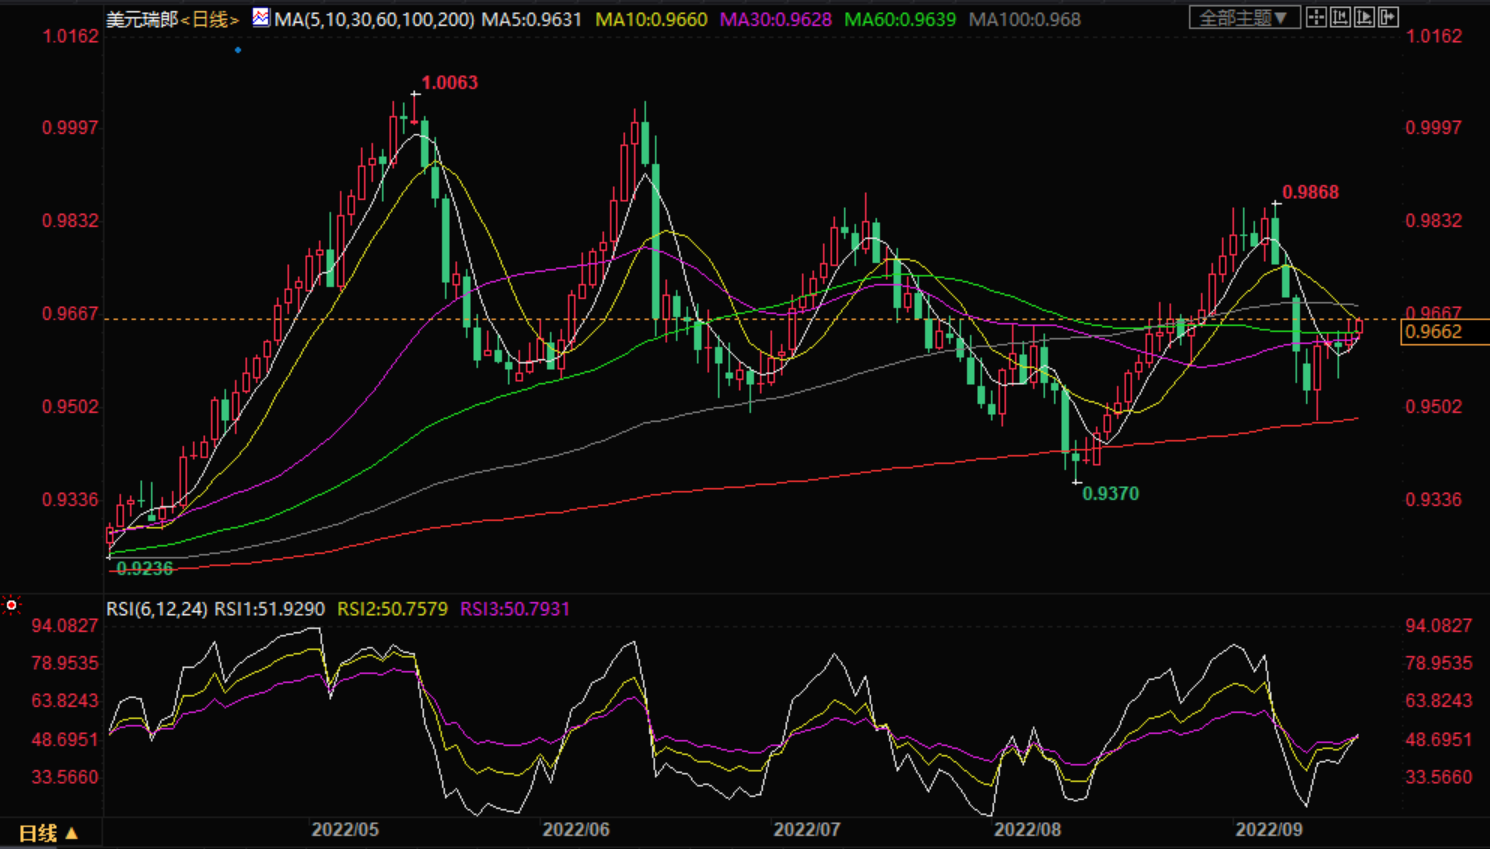The image size is (1490, 849).
Task: Toggle the MA10 yellow line label
Action: coord(651,19)
